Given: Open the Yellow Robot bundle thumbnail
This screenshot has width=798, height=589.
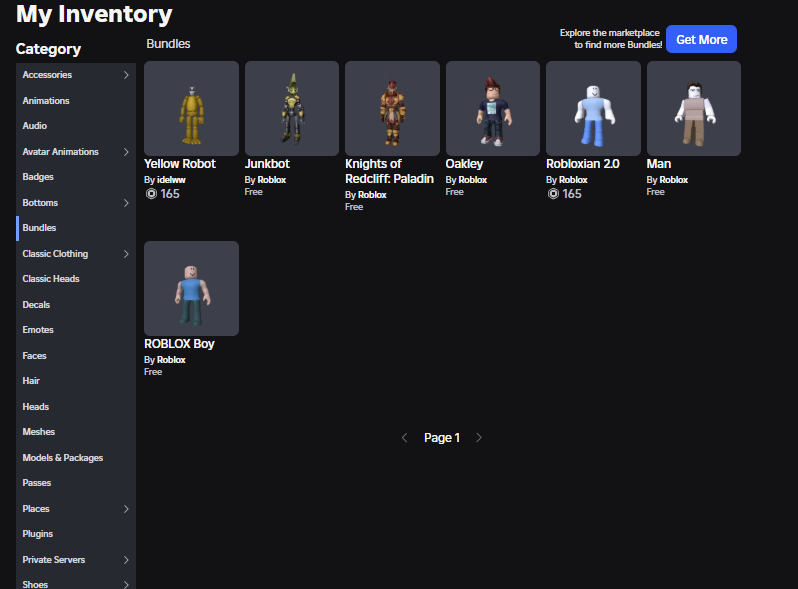Looking at the screenshot, I should pyautogui.click(x=191, y=108).
